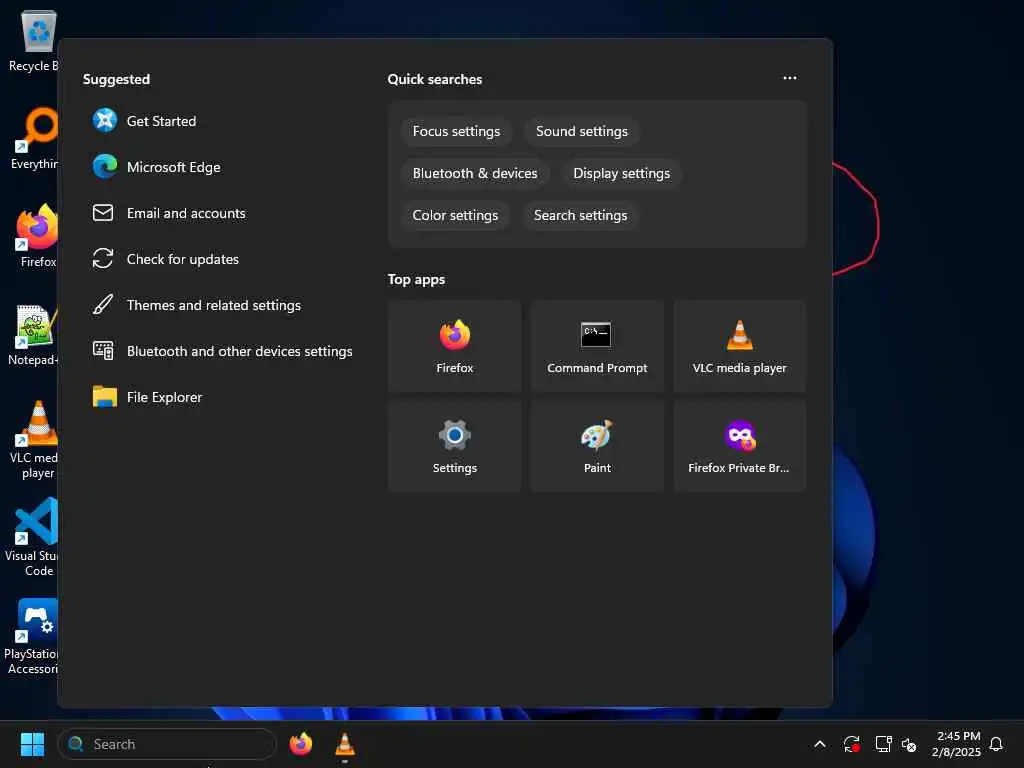The width and height of the screenshot is (1024, 768).
Task: Open Firefox from the taskbar
Action: pos(300,744)
